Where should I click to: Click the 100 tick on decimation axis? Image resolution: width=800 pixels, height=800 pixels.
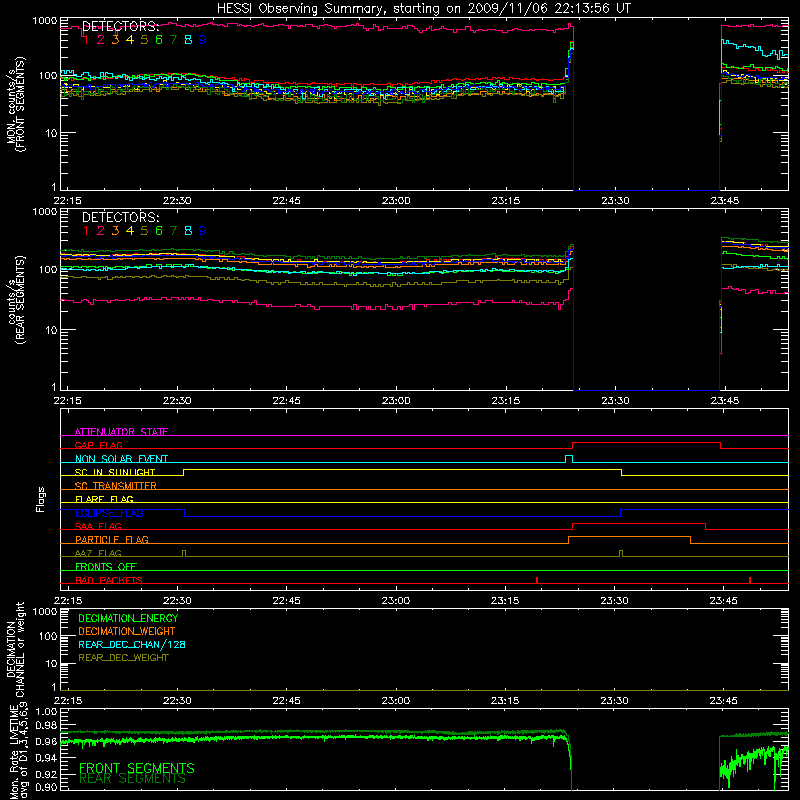tap(48, 636)
